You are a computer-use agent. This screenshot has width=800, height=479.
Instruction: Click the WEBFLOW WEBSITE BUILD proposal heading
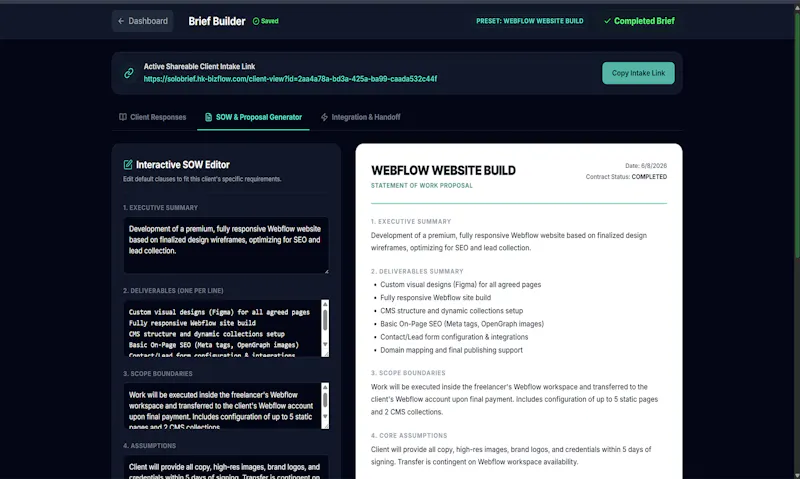[443, 170]
